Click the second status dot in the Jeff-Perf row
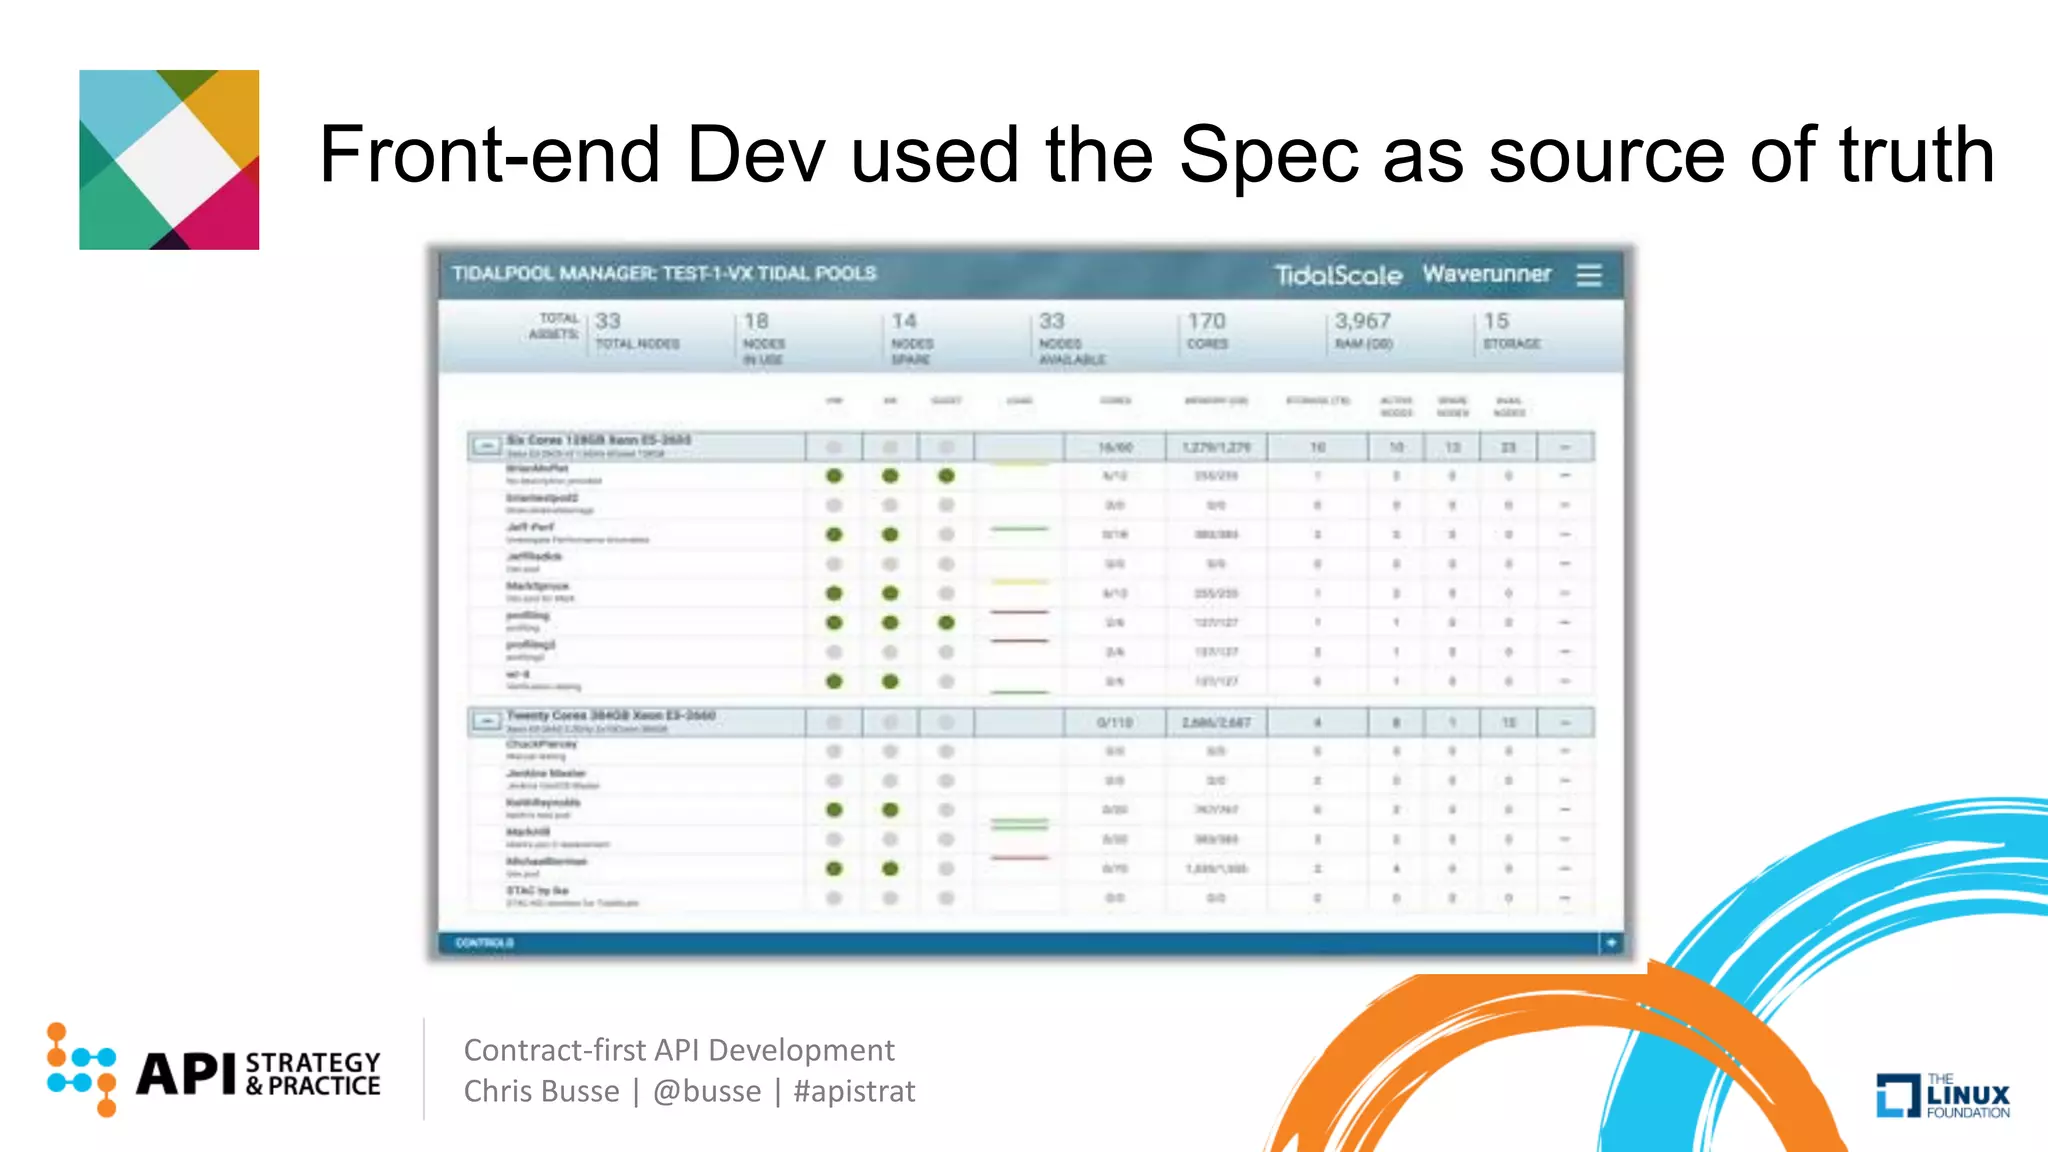Viewport: 2048px width, 1152px height. point(890,535)
